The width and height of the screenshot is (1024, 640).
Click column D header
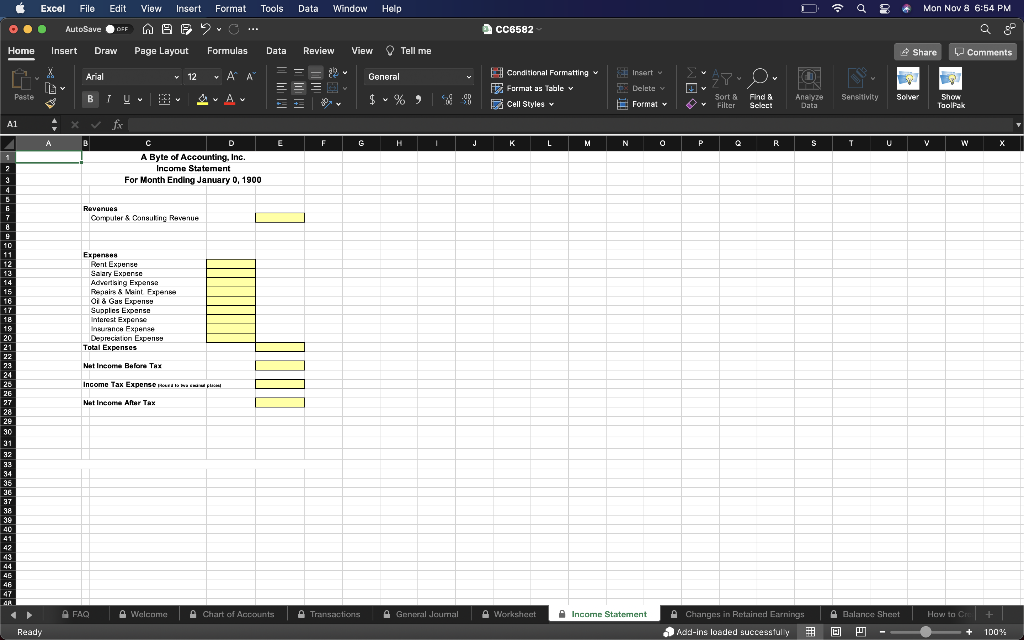coord(231,144)
